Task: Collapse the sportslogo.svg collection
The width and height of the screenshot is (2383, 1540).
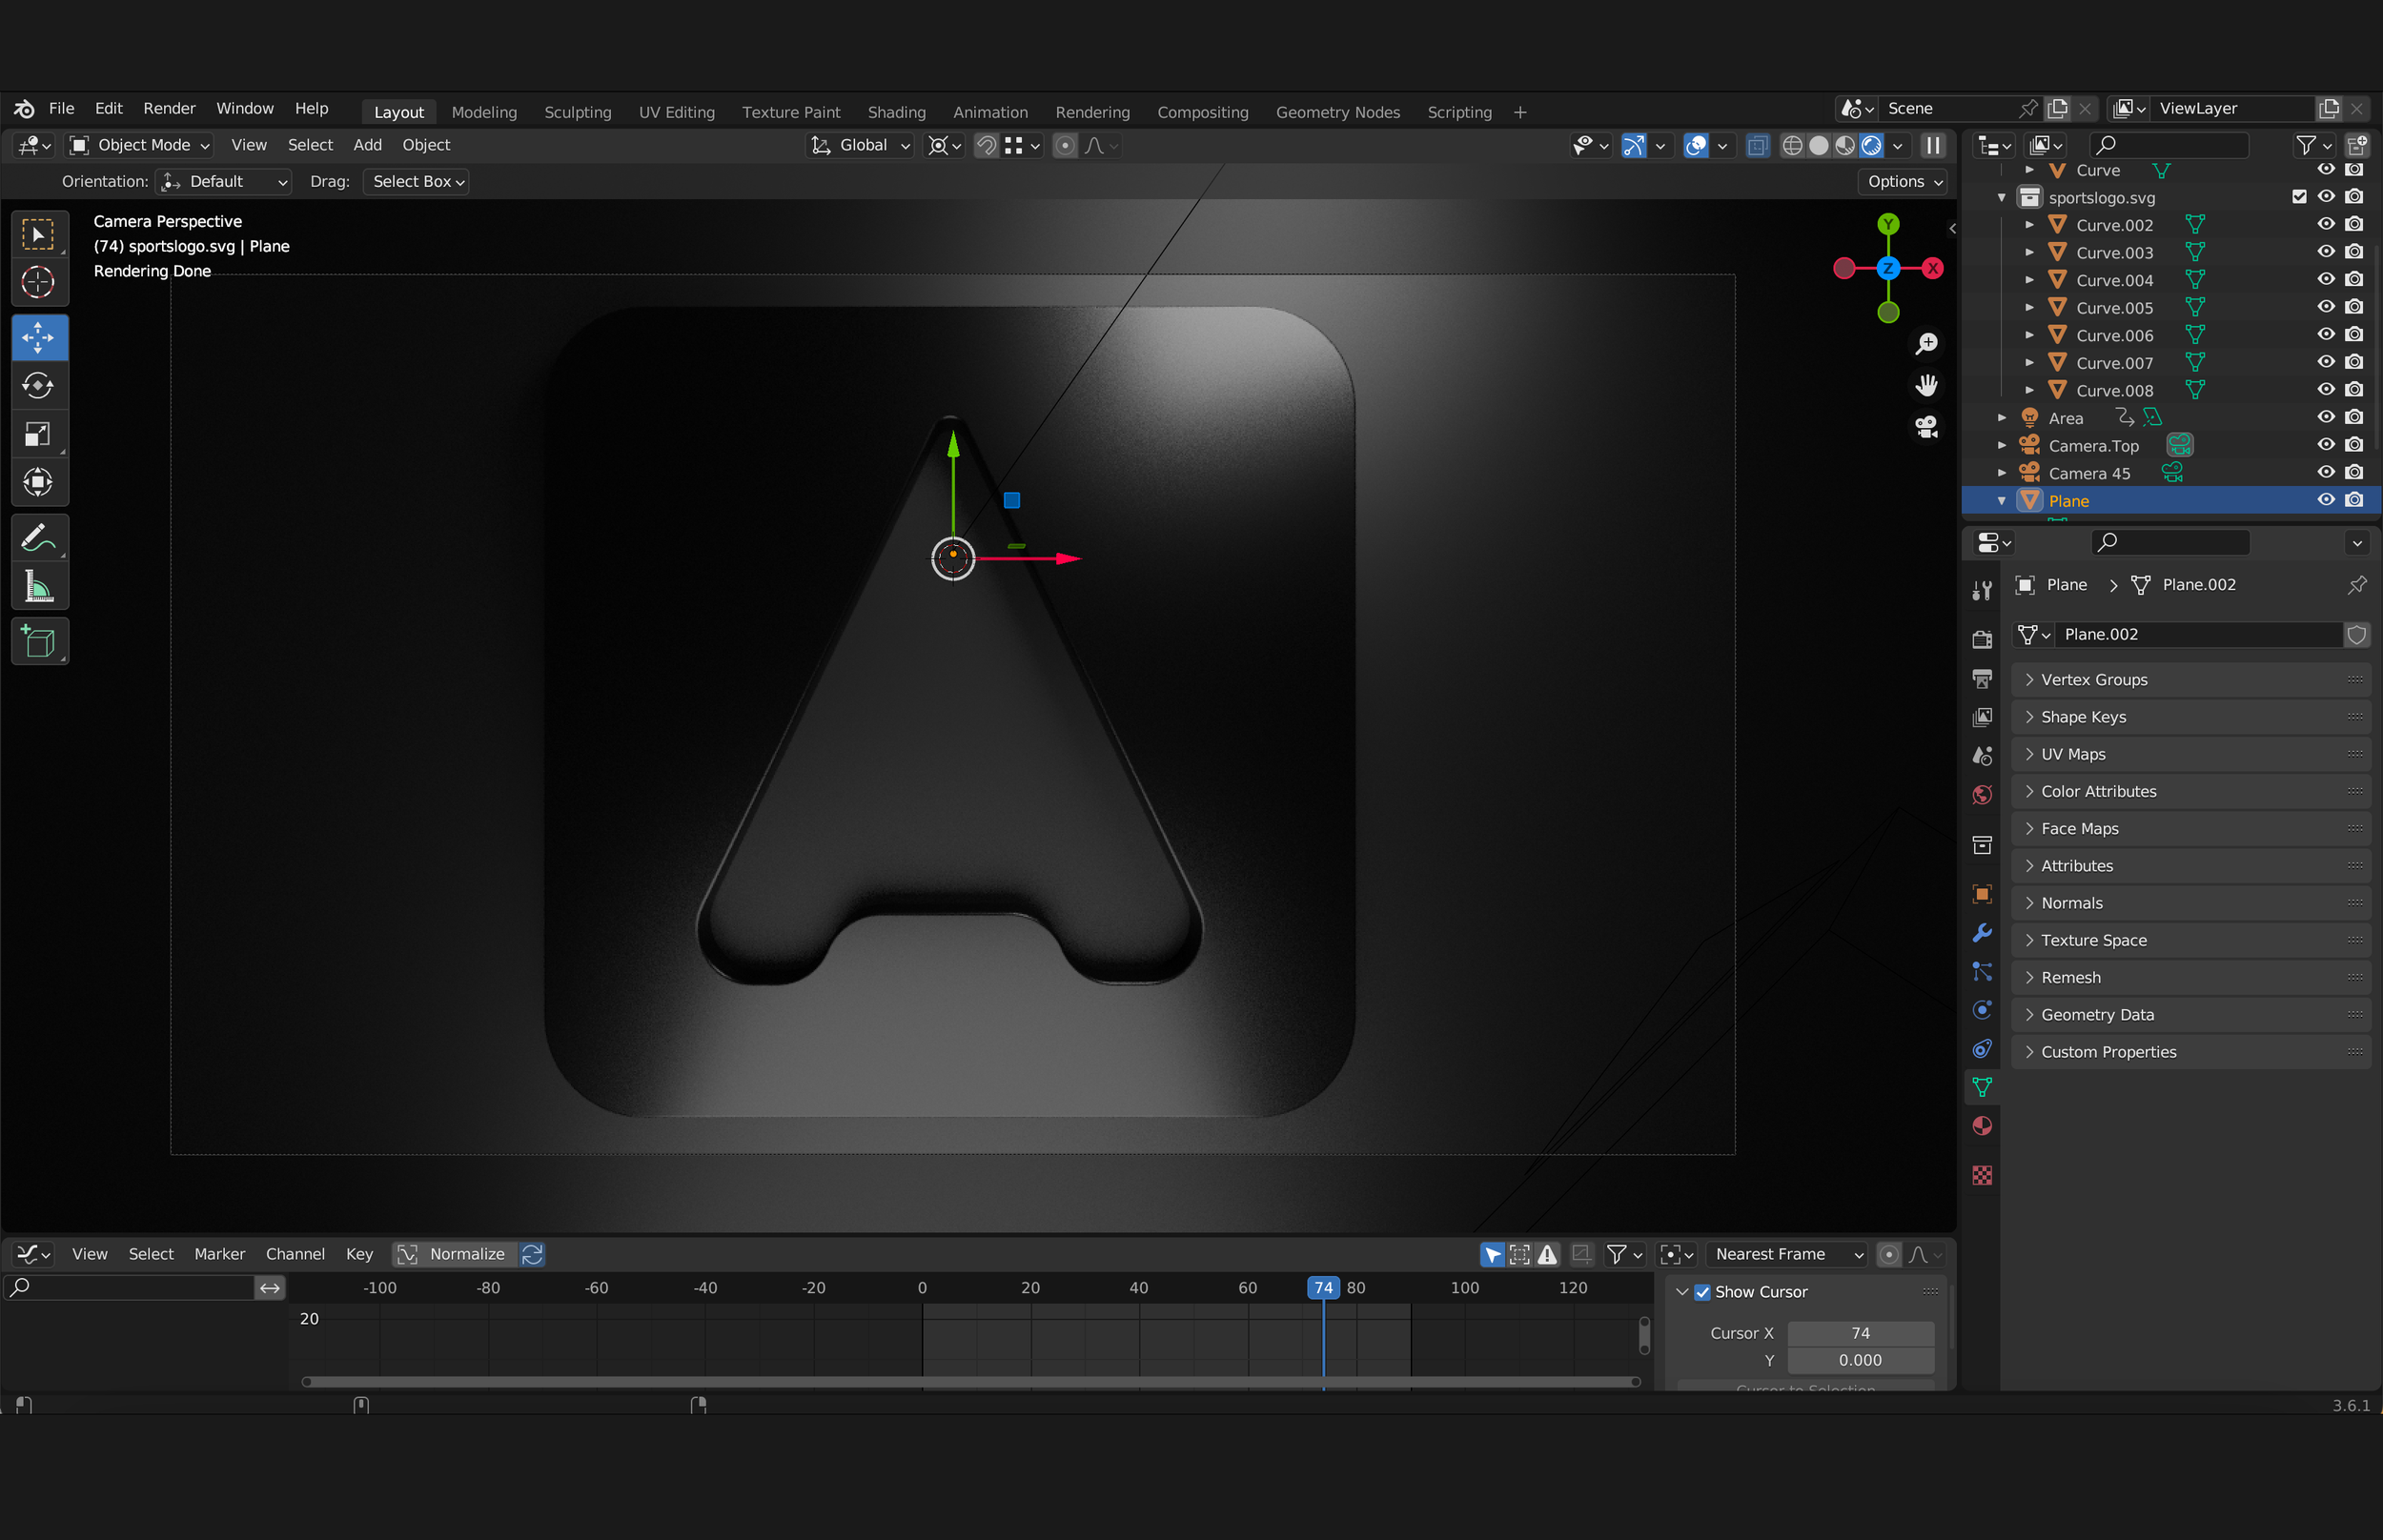Action: 2001,198
